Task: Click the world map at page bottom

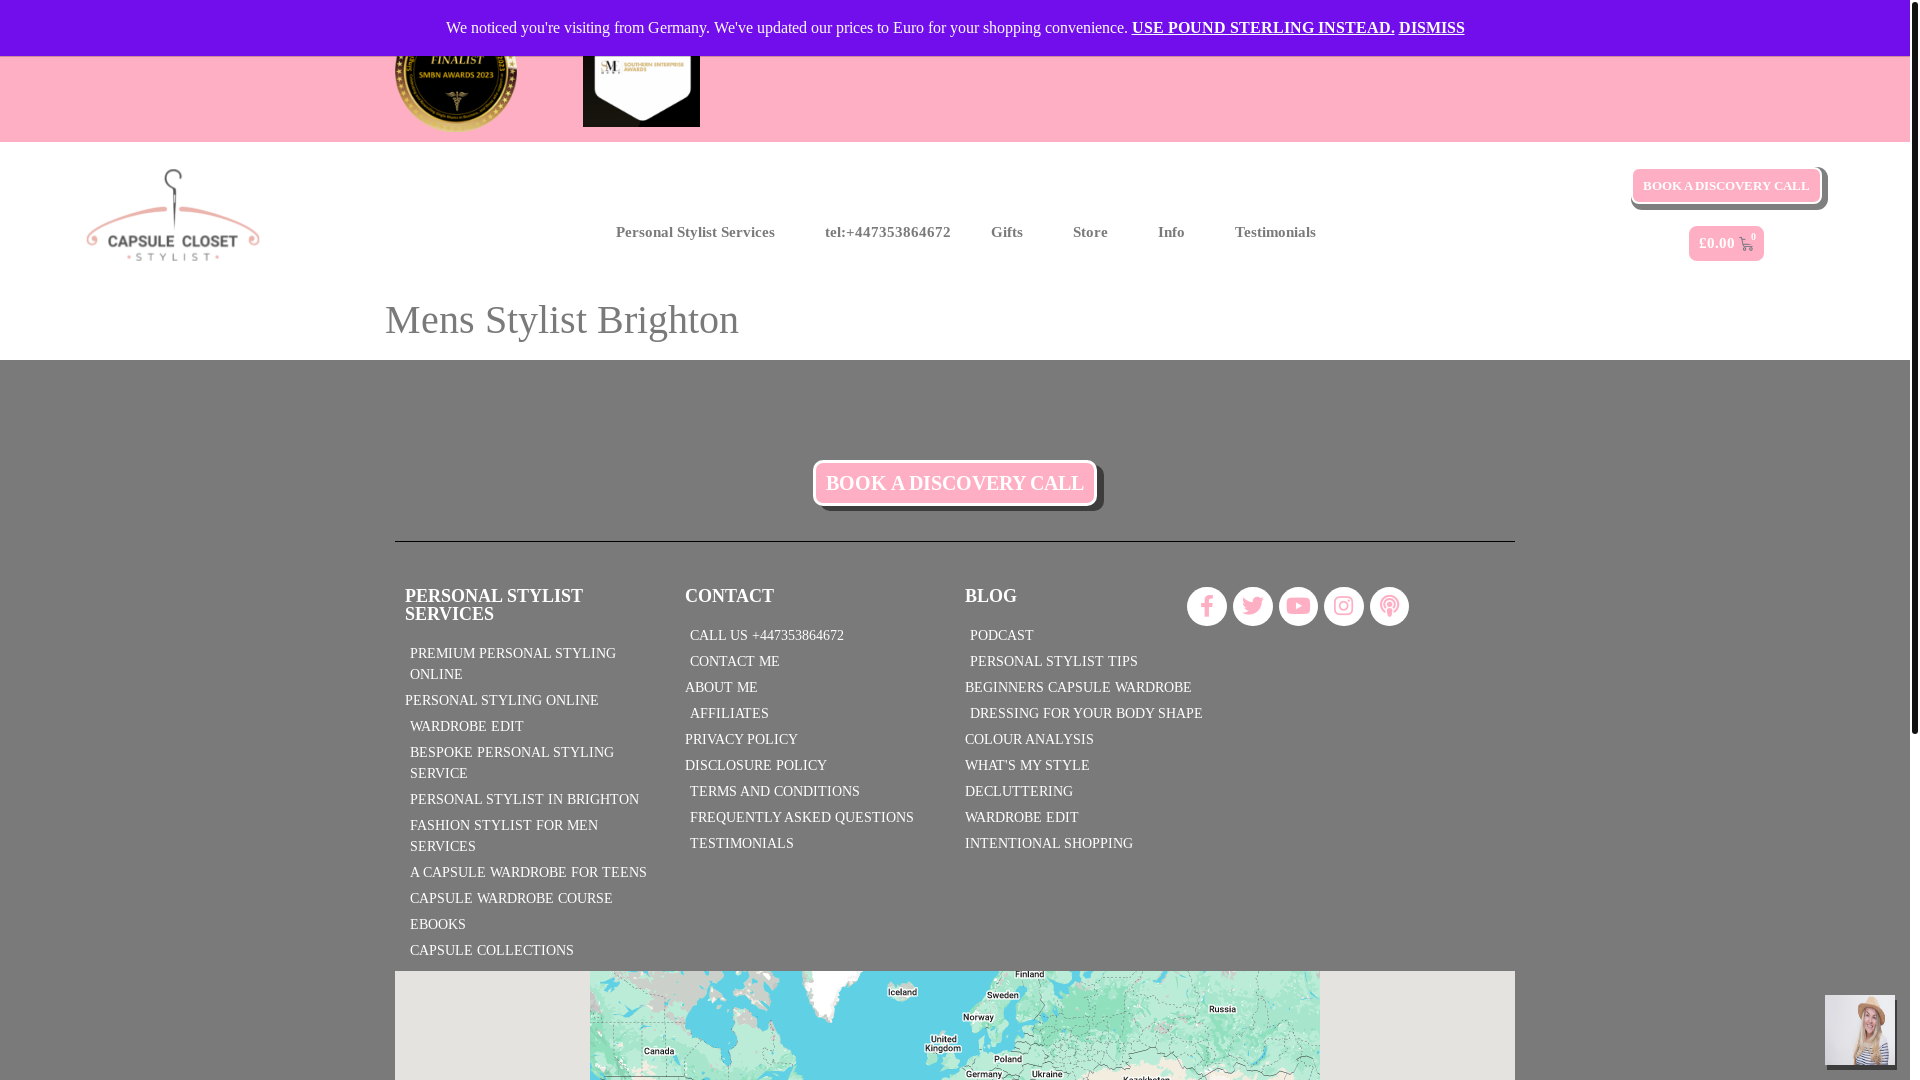Action: pos(955,1025)
